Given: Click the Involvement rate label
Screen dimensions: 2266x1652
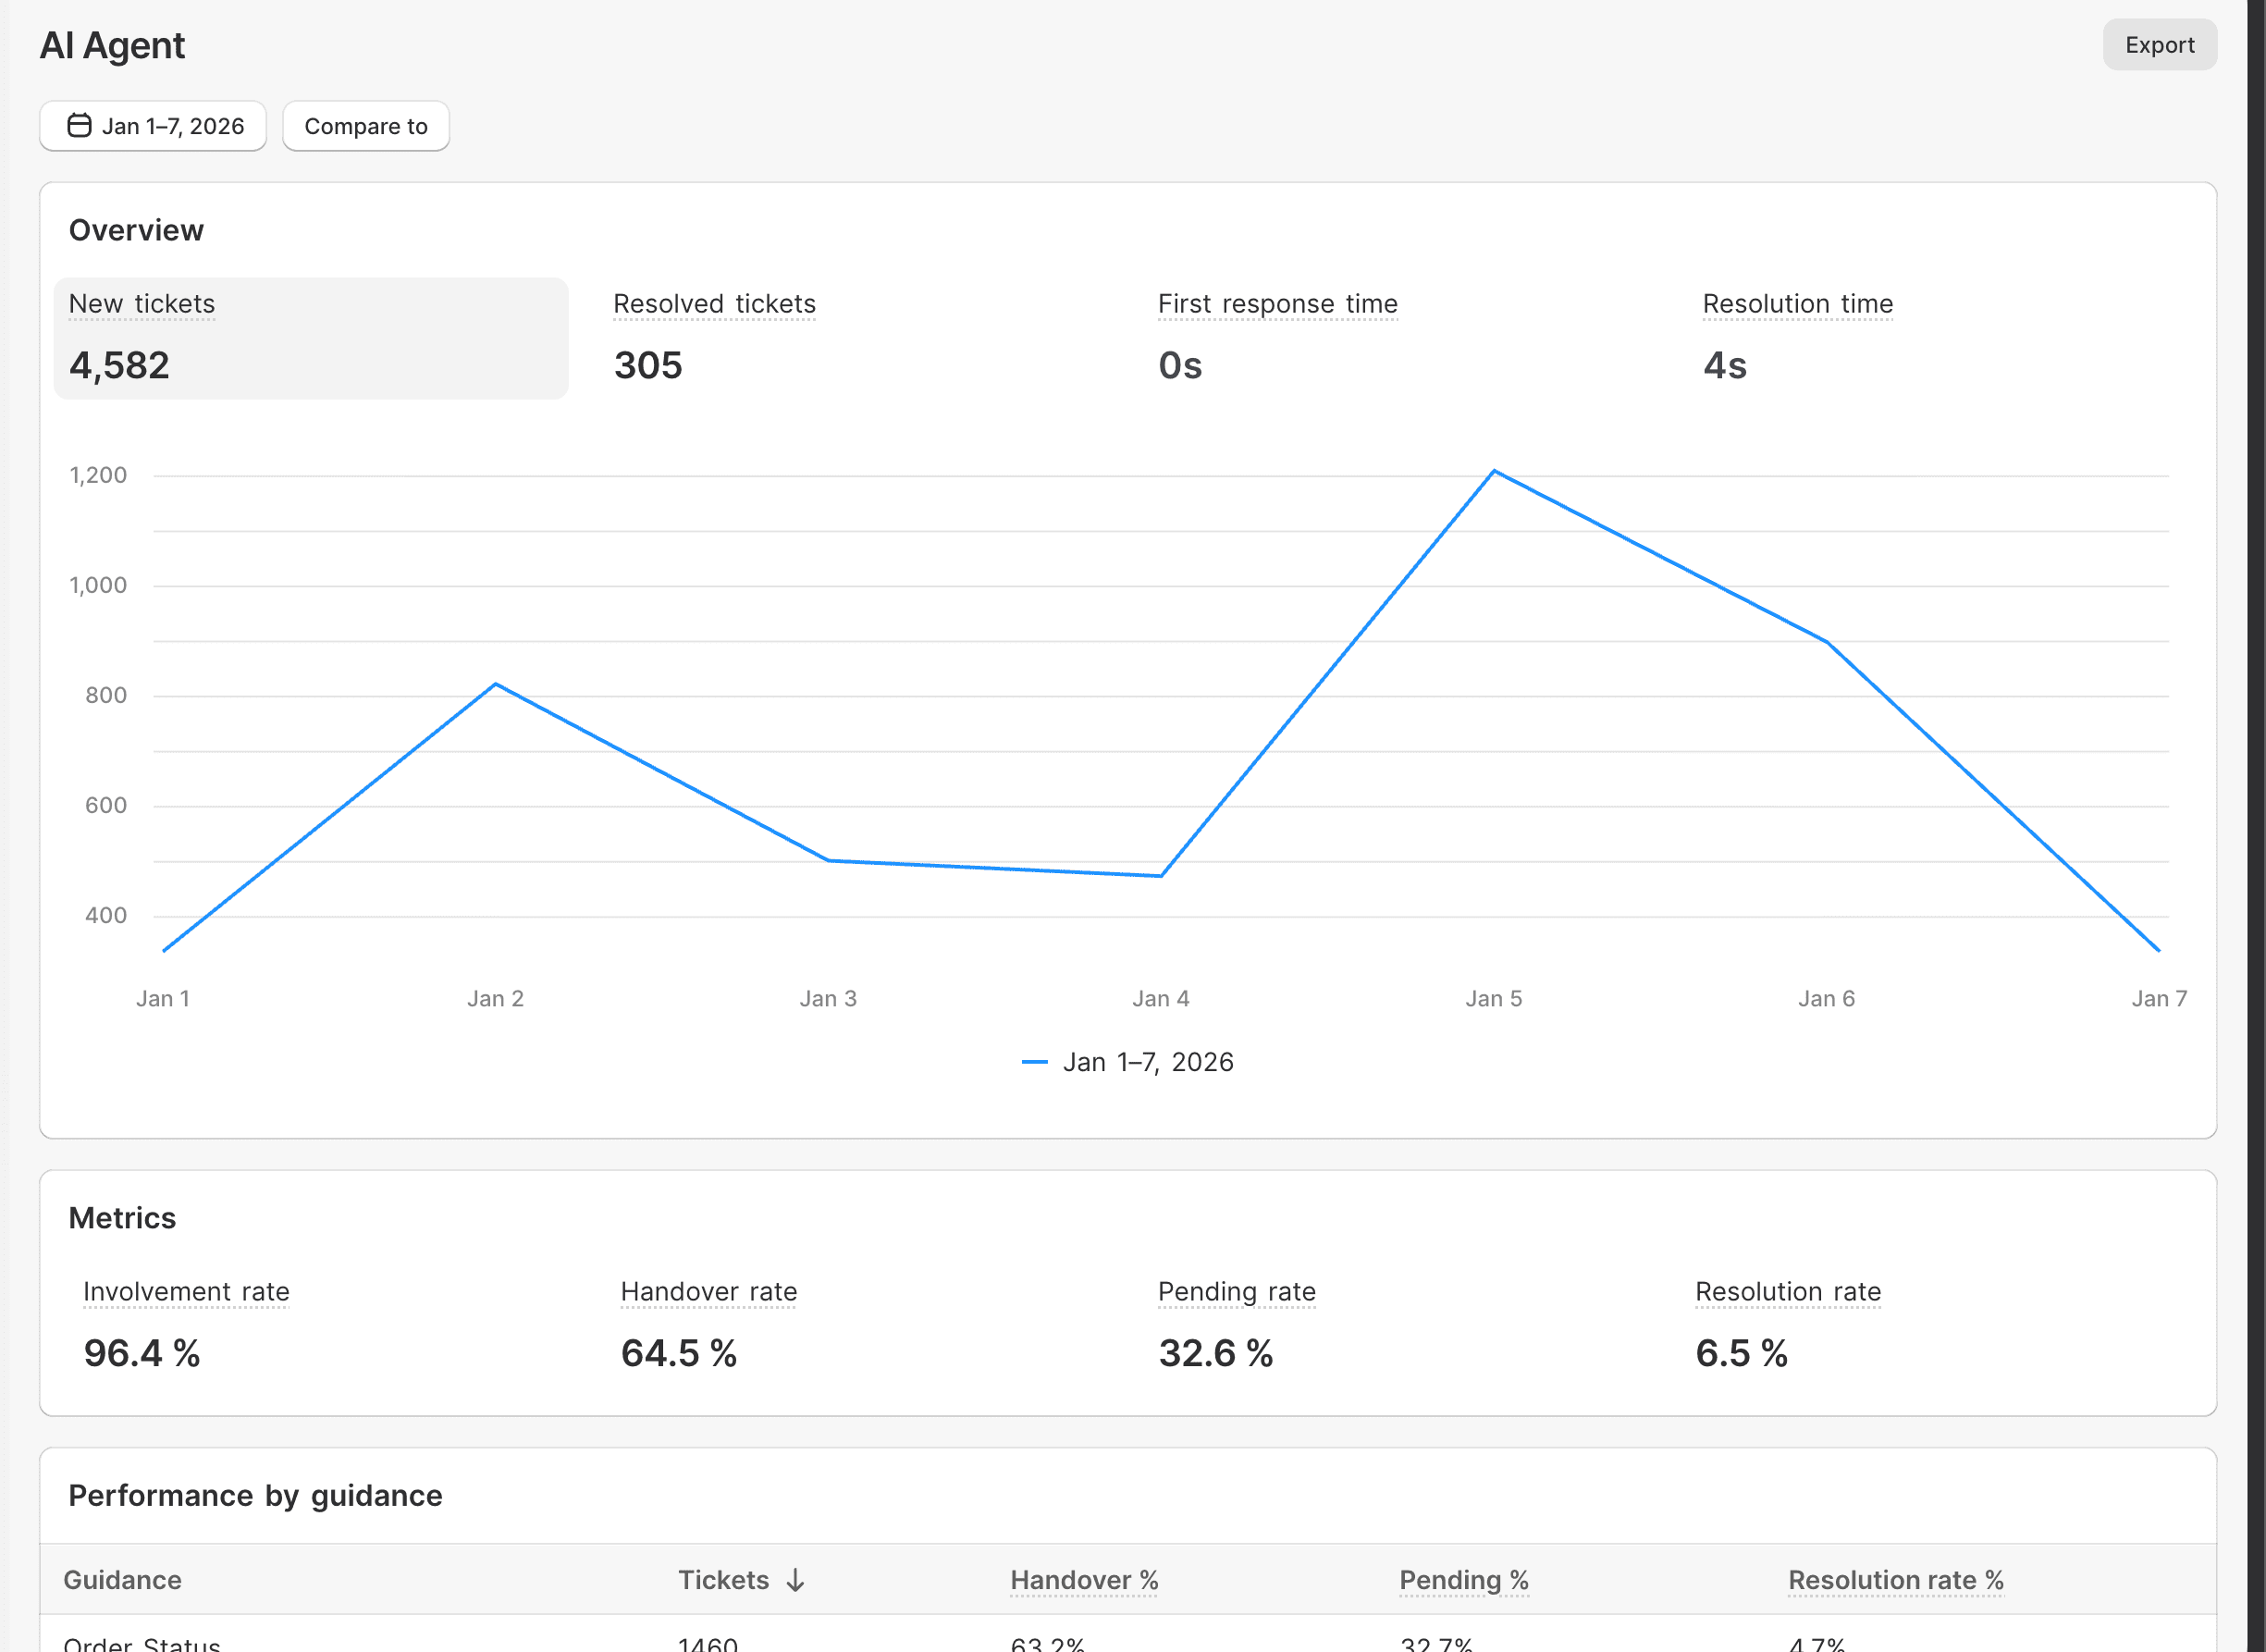Looking at the screenshot, I should point(186,1292).
